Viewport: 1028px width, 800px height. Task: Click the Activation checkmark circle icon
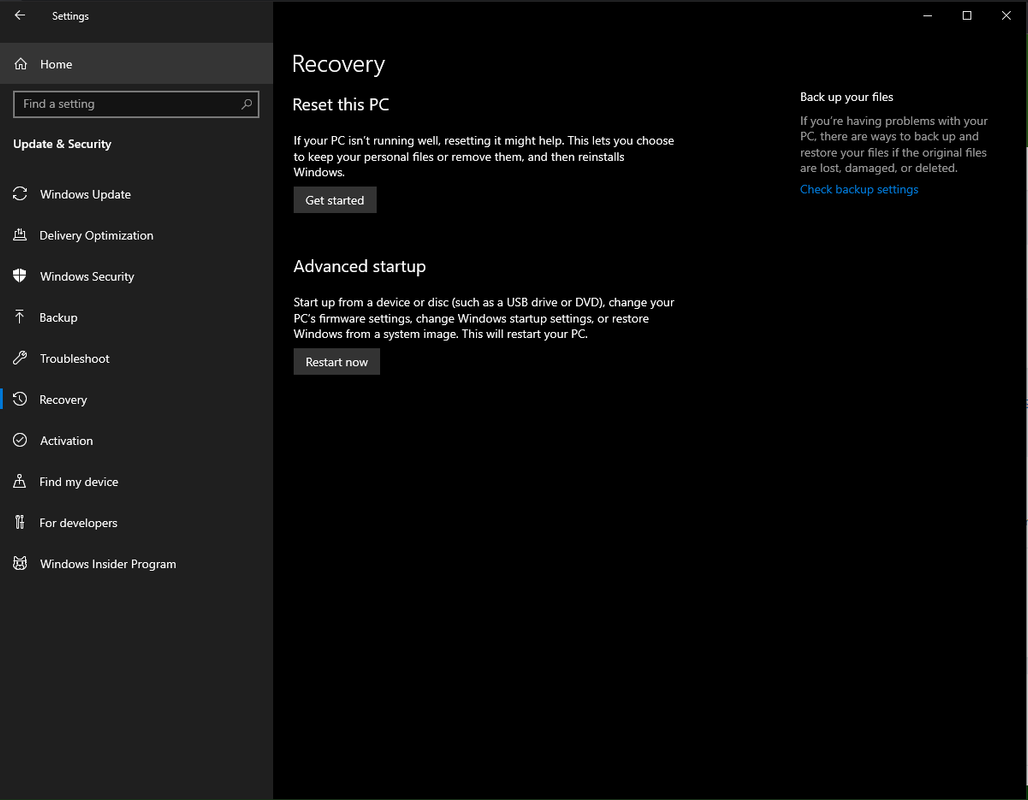pyautogui.click(x=20, y=440)
